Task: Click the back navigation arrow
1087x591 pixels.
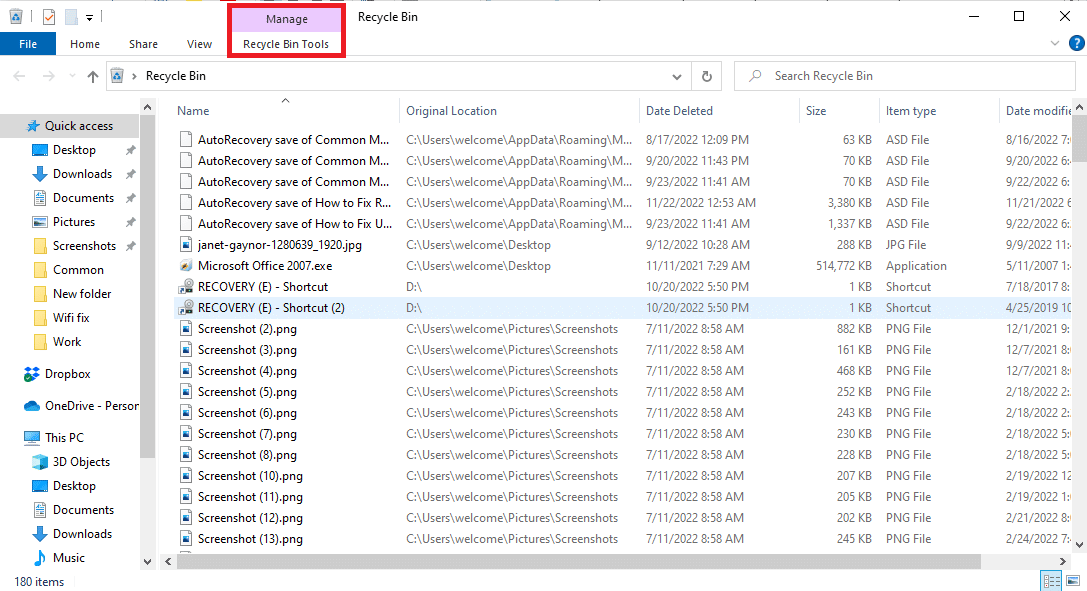Action: coord(18,75)
